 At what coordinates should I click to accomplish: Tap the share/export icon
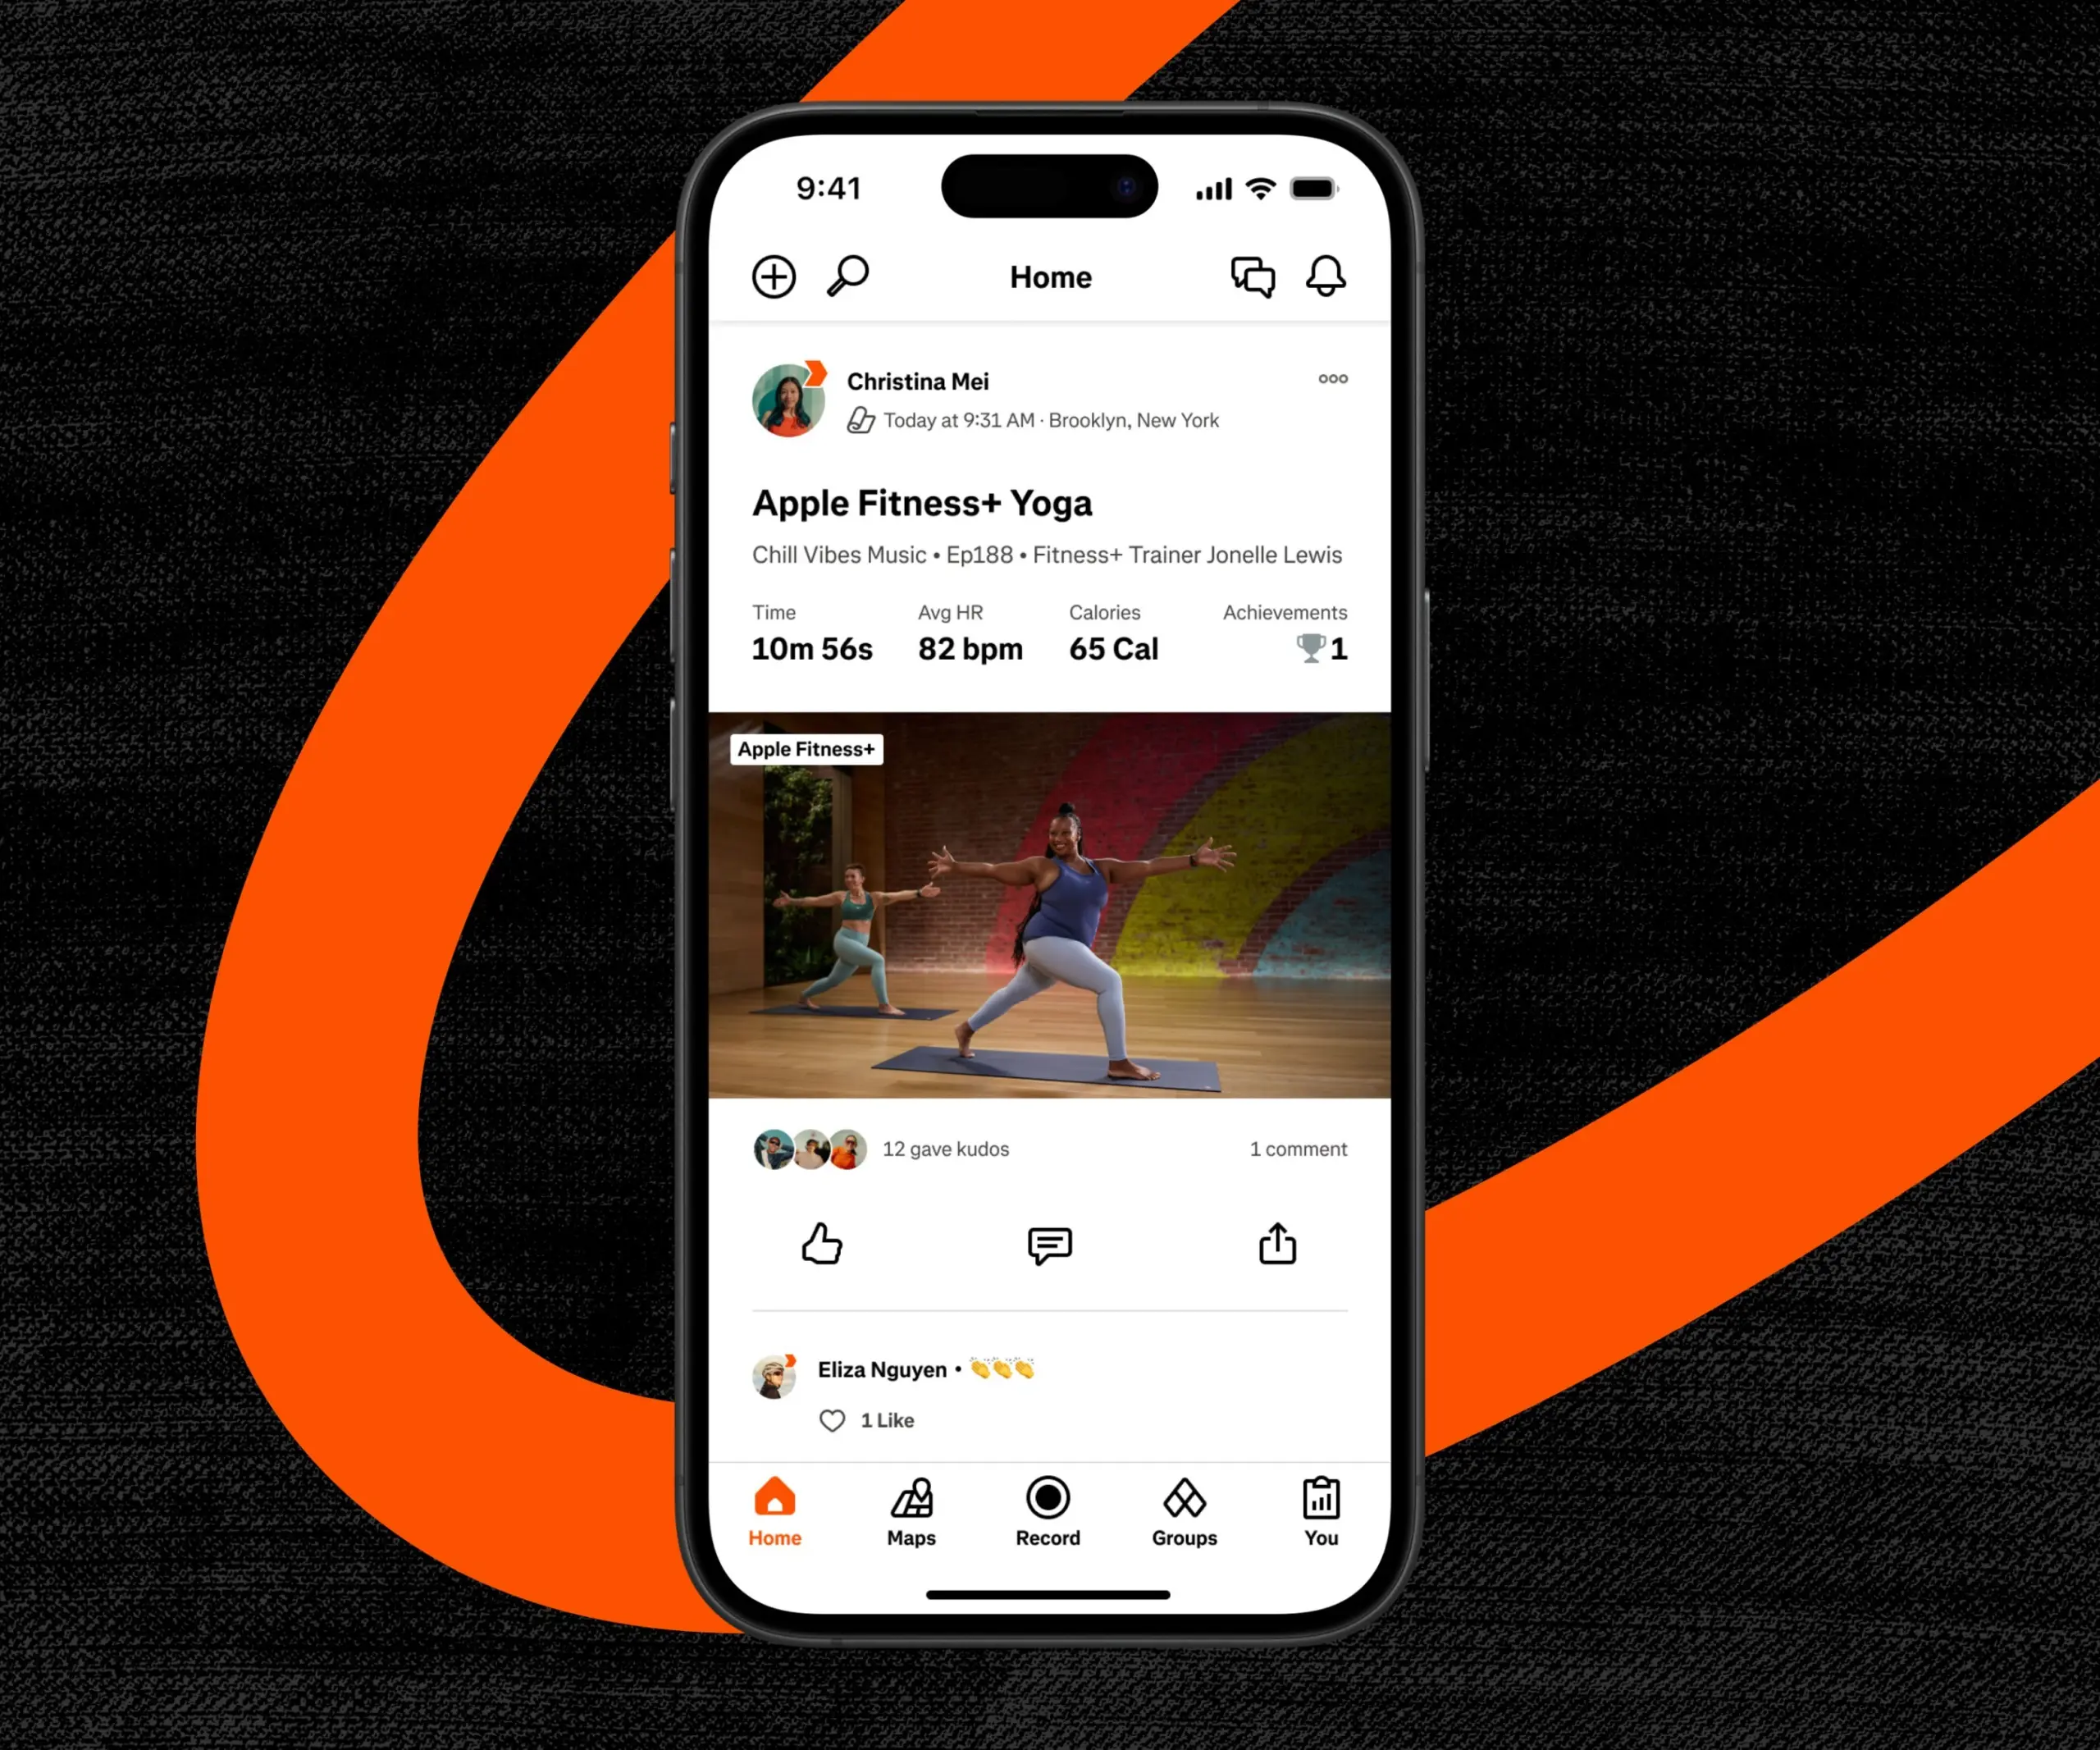[x=1279, y=1244]
